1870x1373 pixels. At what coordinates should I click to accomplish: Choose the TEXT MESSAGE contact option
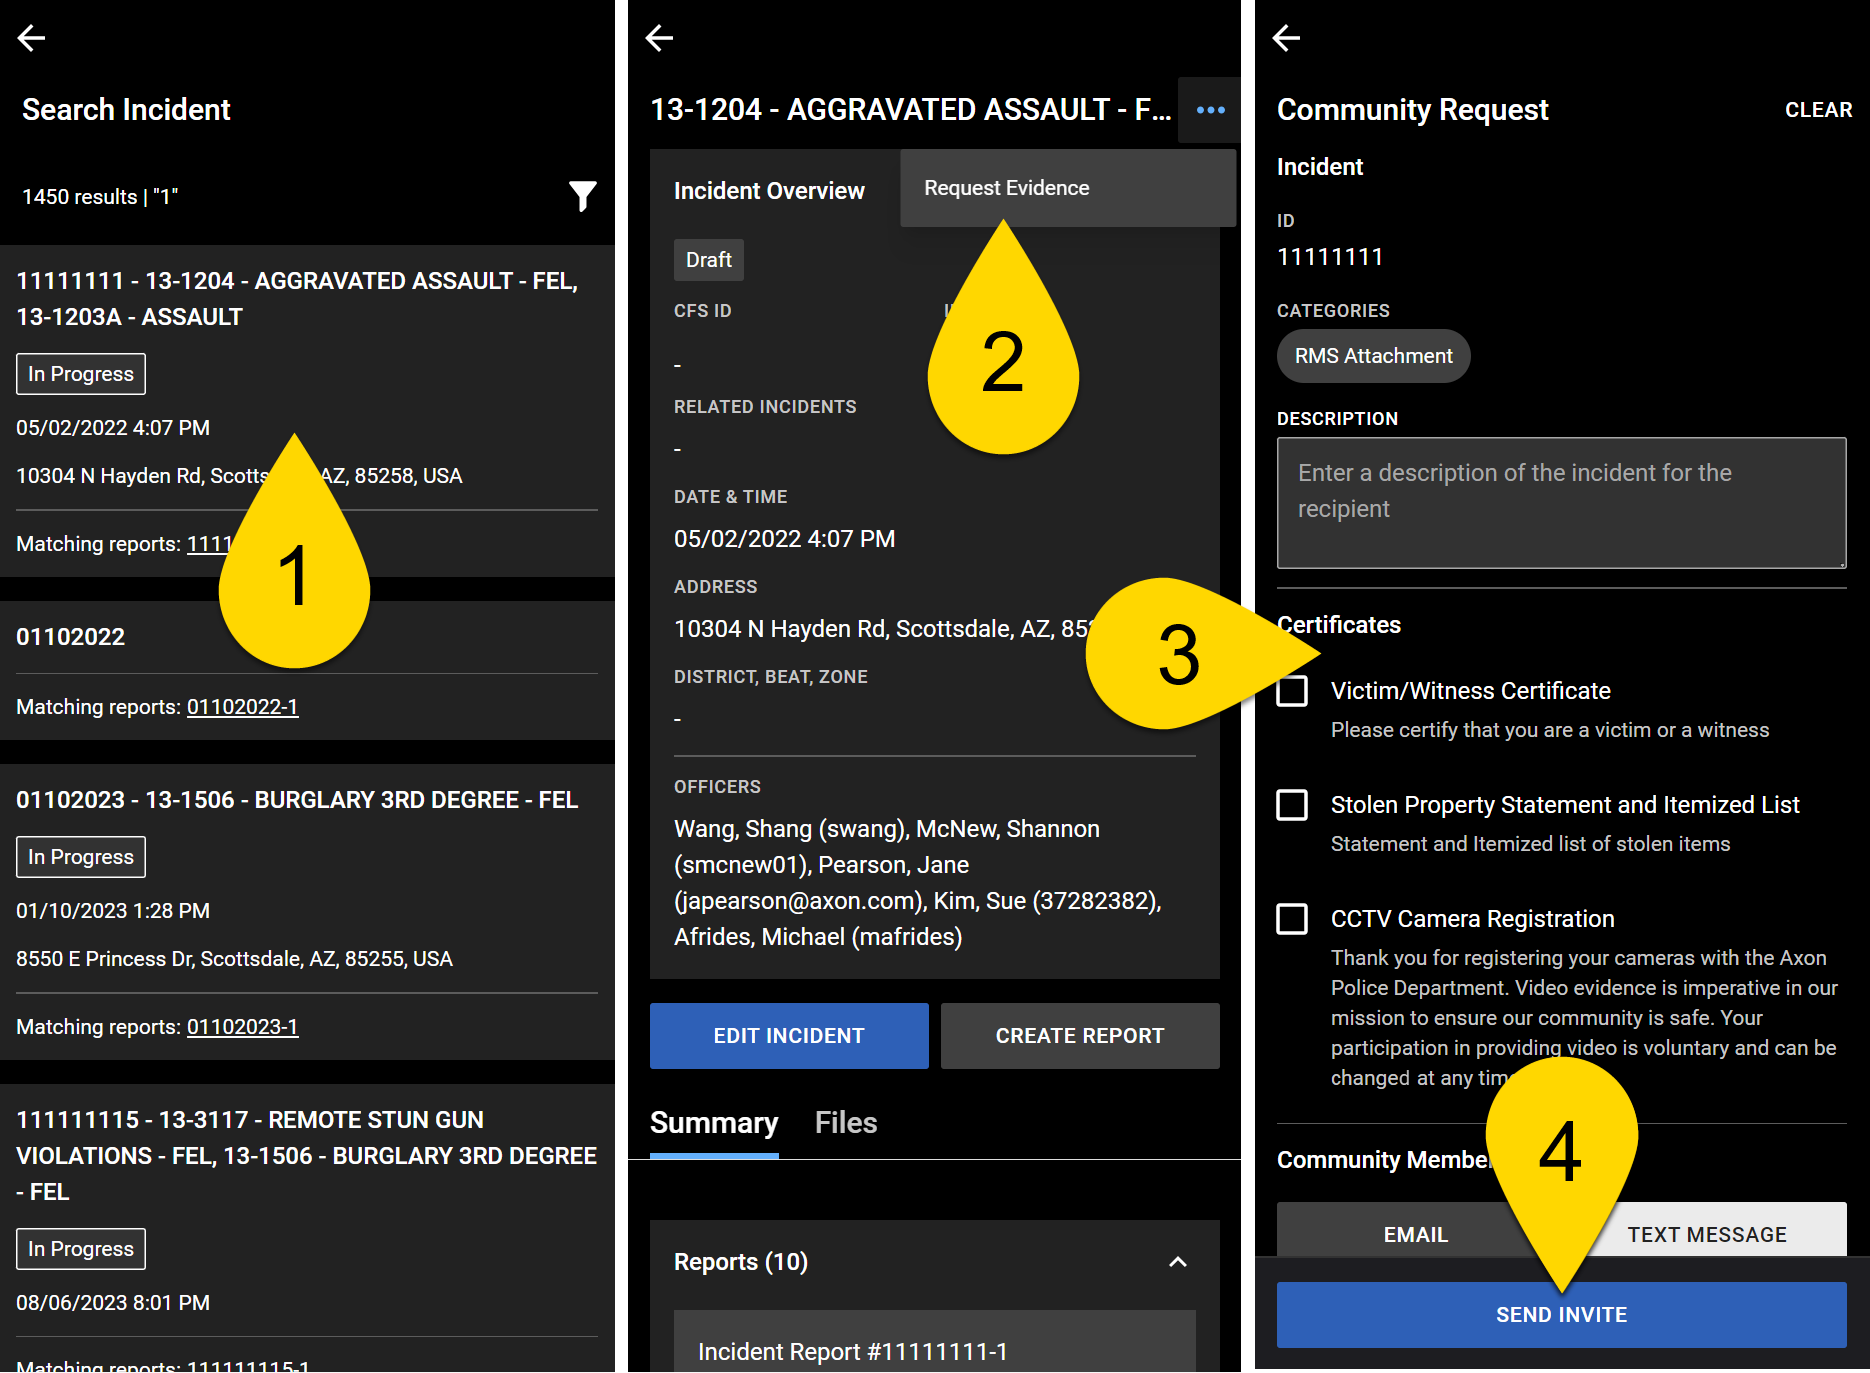[1706, 1234]
